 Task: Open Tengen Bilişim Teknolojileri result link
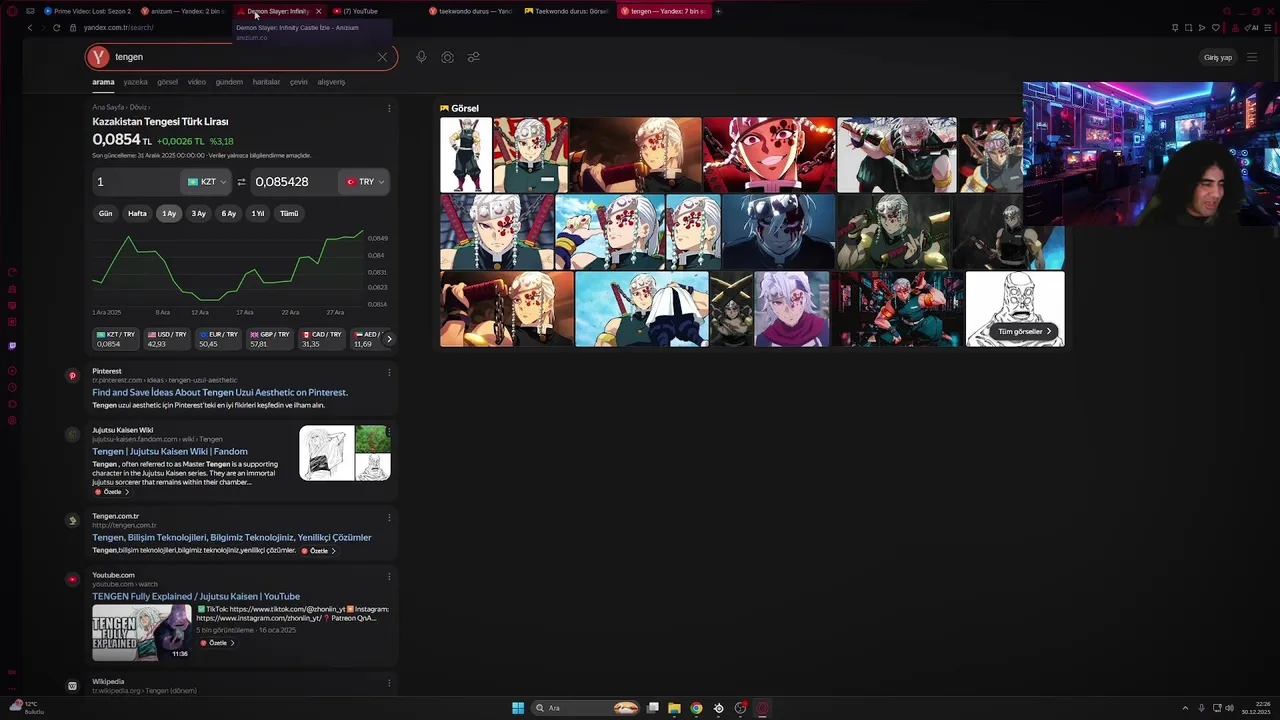click(232, 537)
